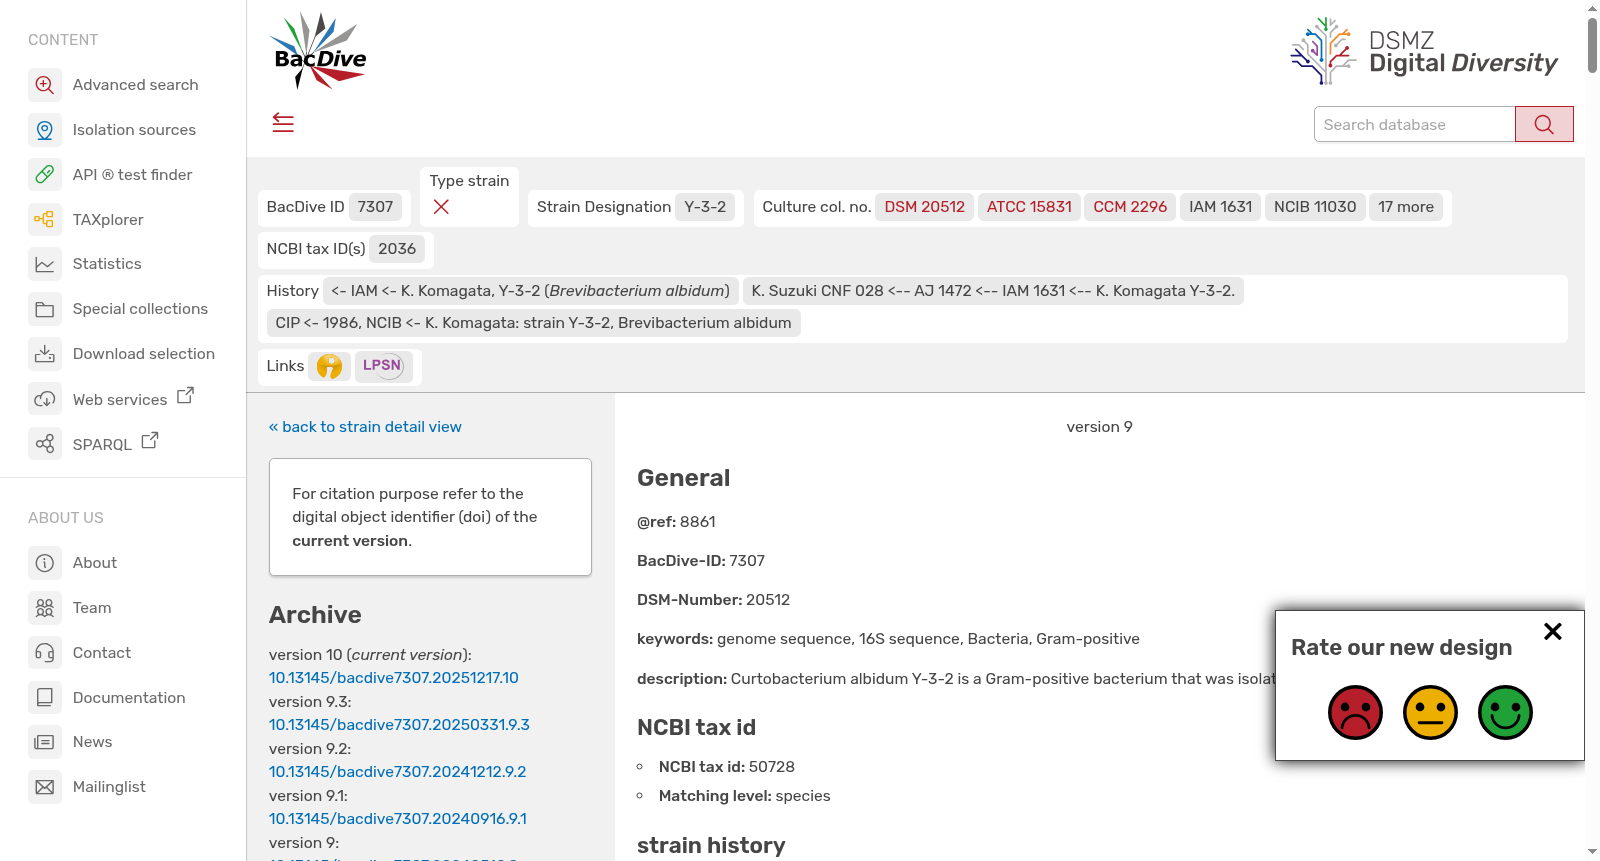Click the Statistics chart icon
The image size is (1600, 861).
point(45,264)
